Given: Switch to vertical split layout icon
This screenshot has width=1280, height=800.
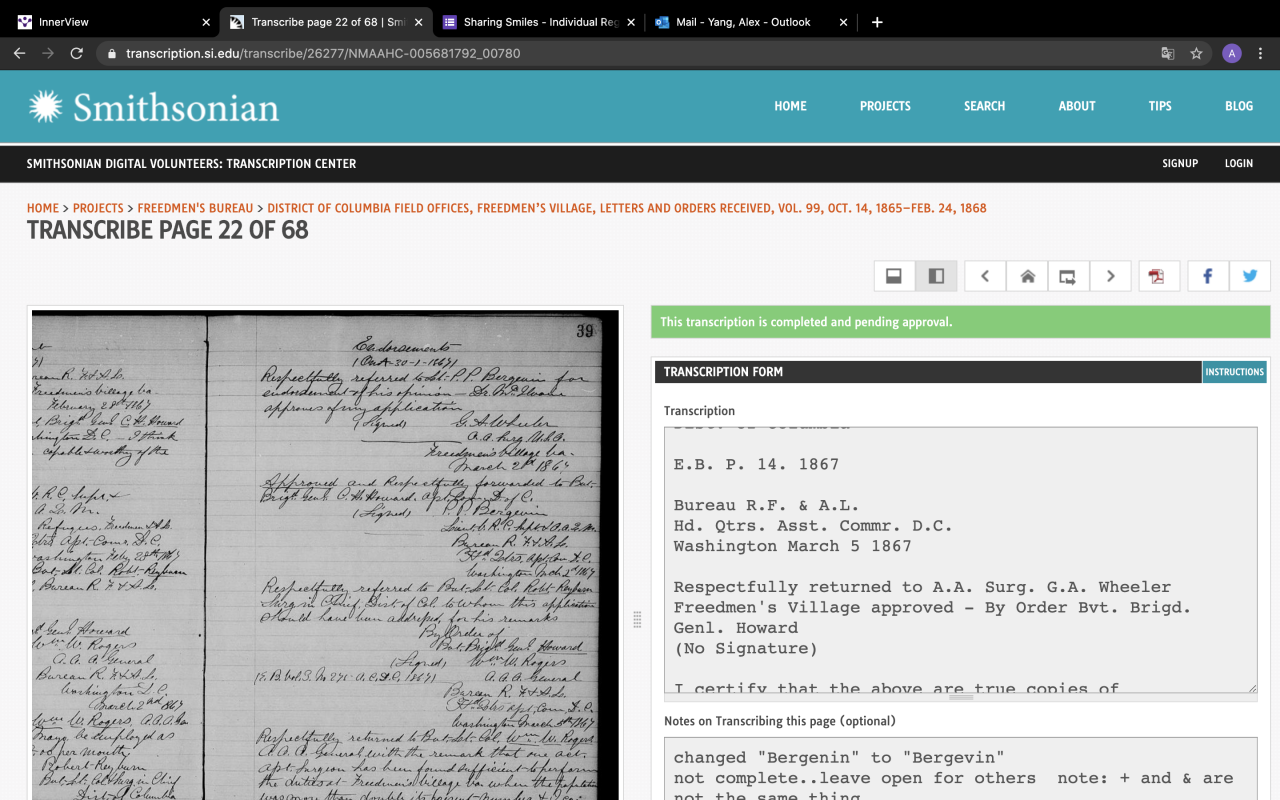Looking at the screenshot, I should coord(936,276).
